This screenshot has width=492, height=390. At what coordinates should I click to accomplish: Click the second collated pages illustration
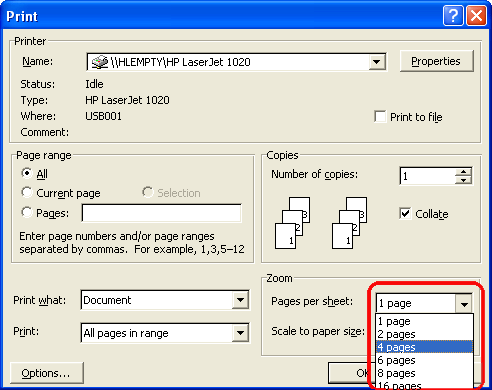click(349, 223)
